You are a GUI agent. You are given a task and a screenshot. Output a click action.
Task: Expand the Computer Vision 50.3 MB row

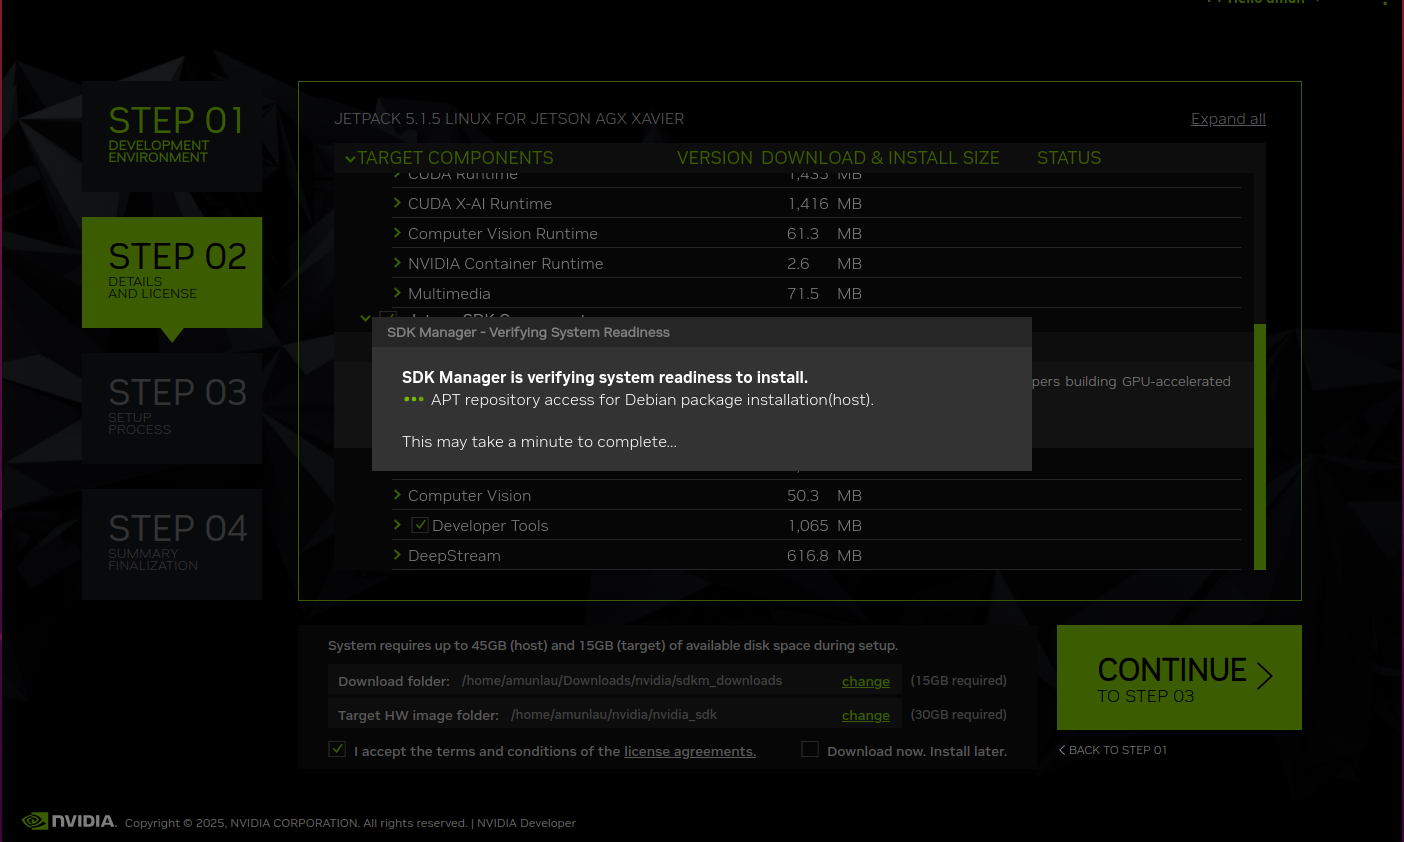coord(397,495)
